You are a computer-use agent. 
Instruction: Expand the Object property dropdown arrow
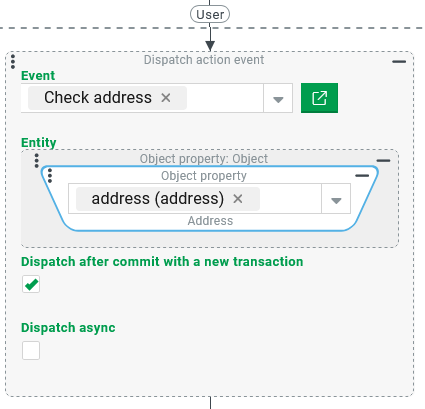coord(336,200)
